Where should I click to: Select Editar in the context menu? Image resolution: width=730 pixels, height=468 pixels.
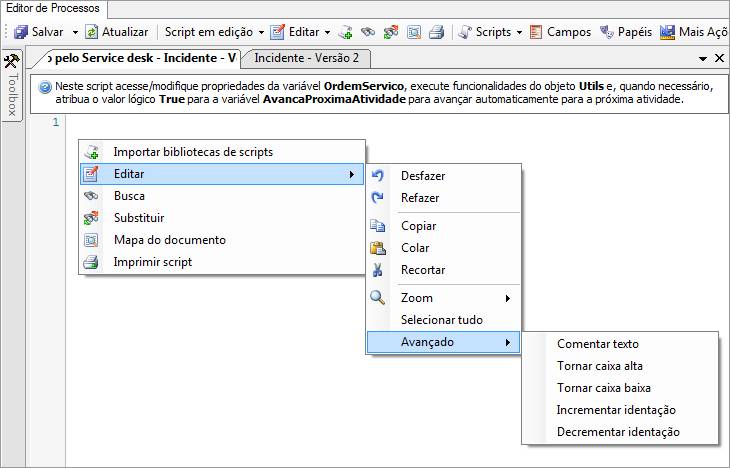222,174
